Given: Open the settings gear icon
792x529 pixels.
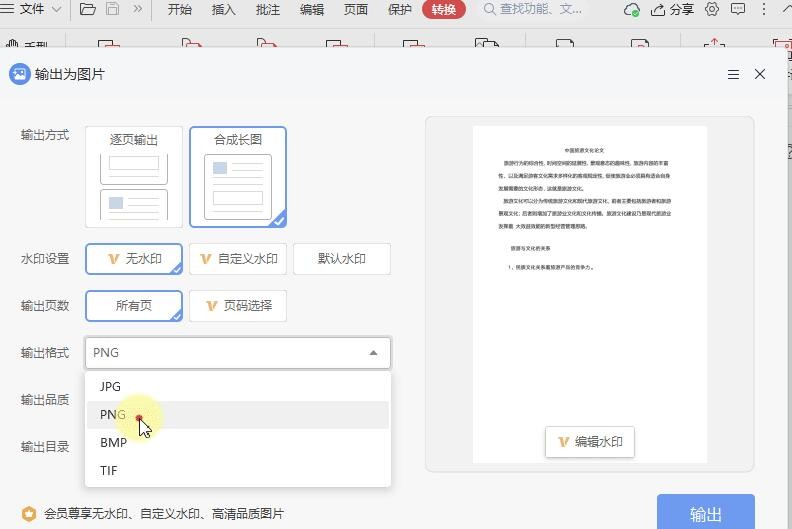Looking at the screenshot, I should click(712, 10).
